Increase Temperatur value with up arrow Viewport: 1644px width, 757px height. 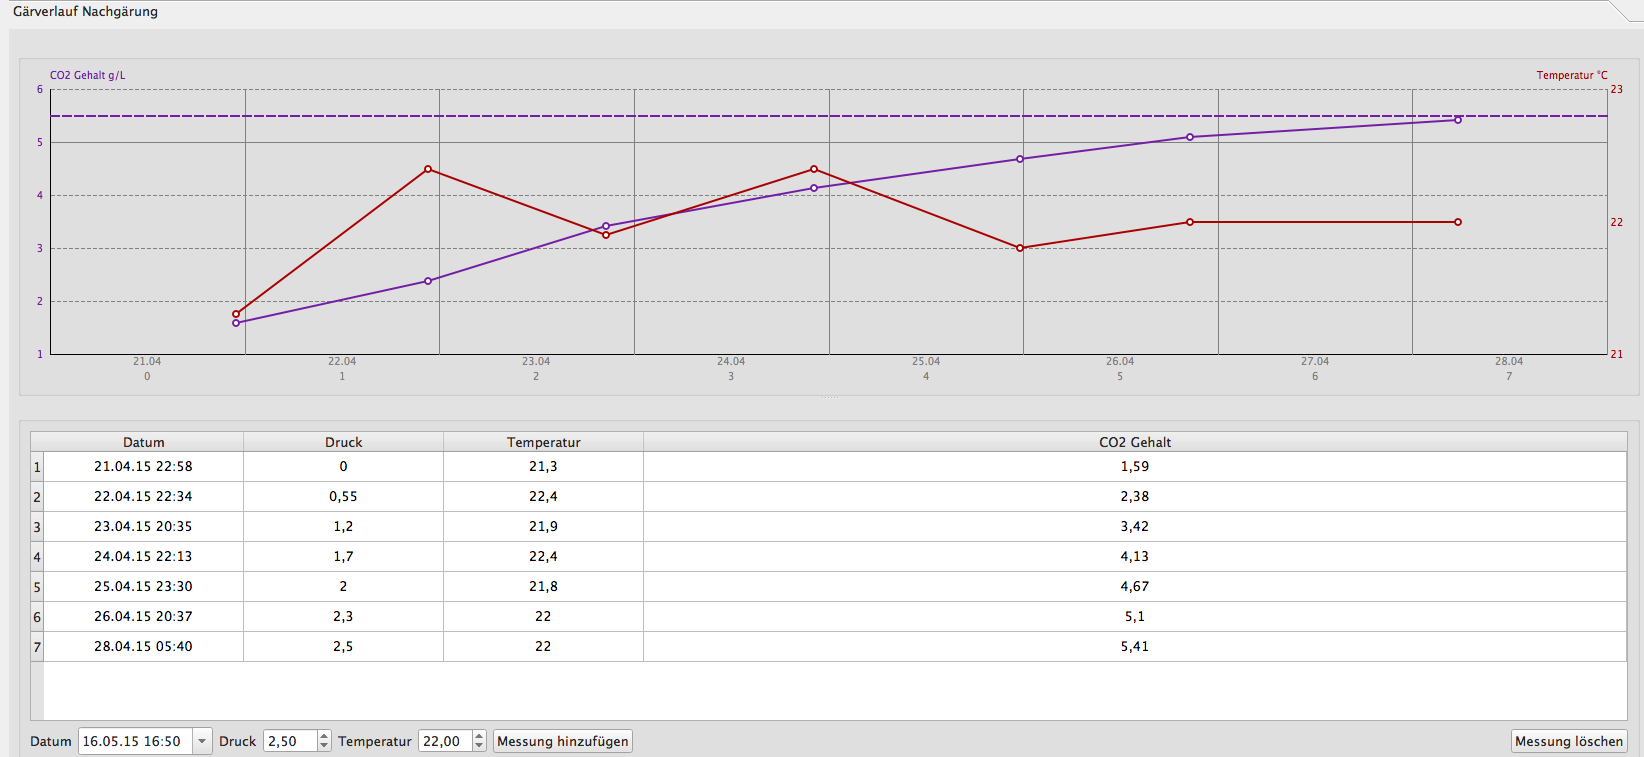coord(479,736)
